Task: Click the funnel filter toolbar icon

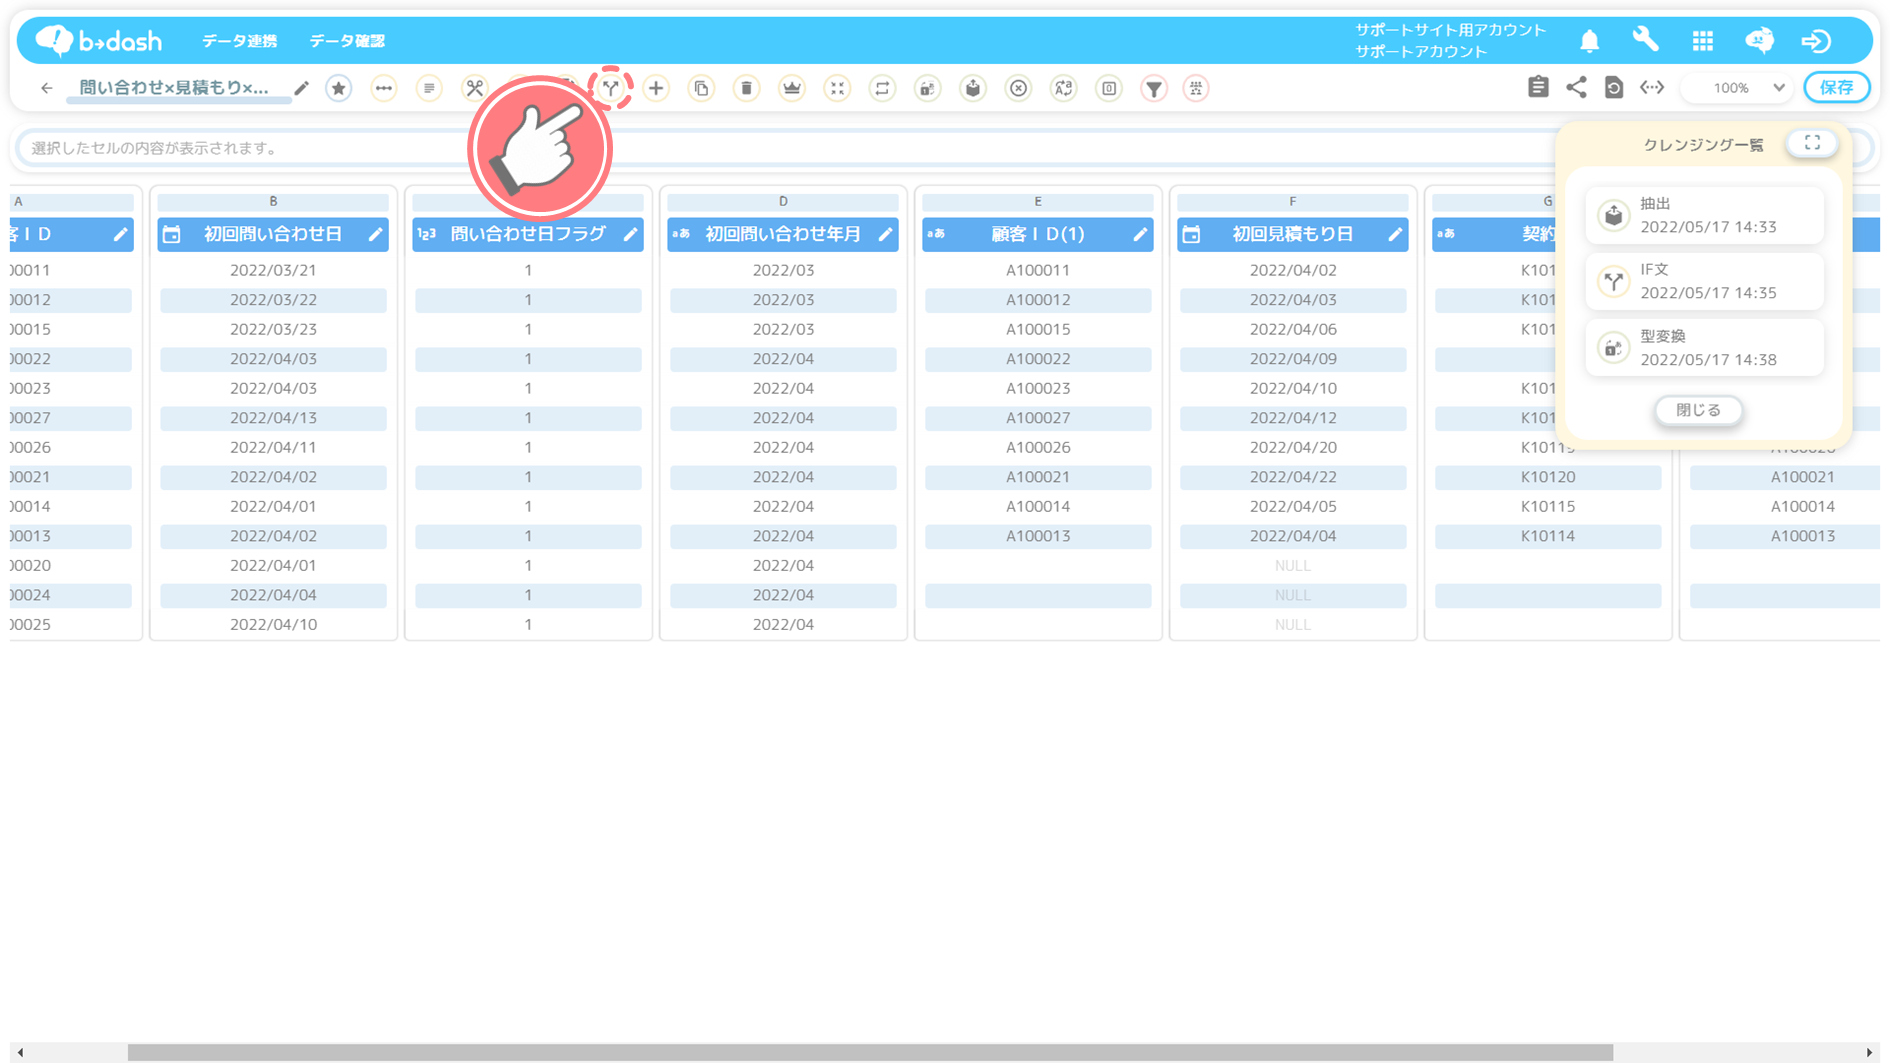Action: coord(1154,88)
